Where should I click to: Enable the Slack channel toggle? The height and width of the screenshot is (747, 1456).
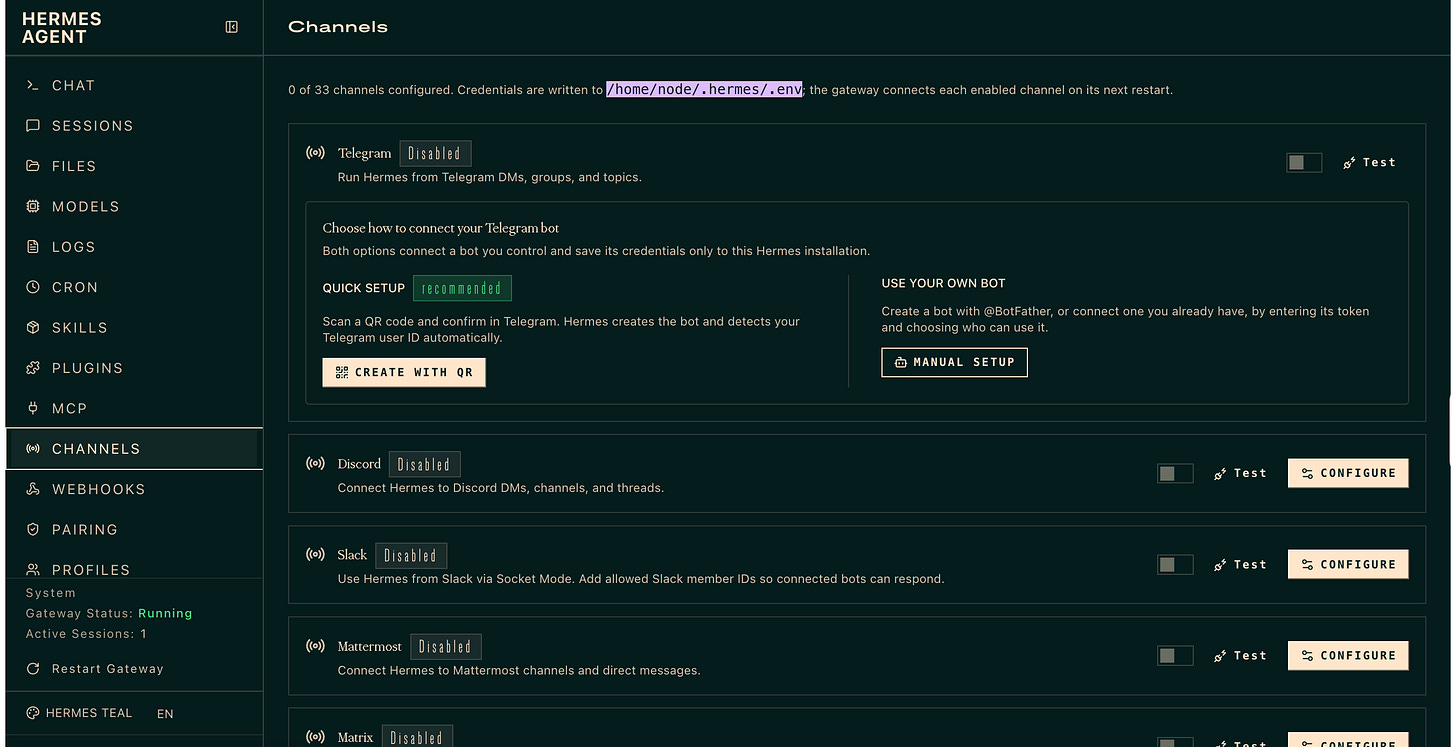point(1175,564)
